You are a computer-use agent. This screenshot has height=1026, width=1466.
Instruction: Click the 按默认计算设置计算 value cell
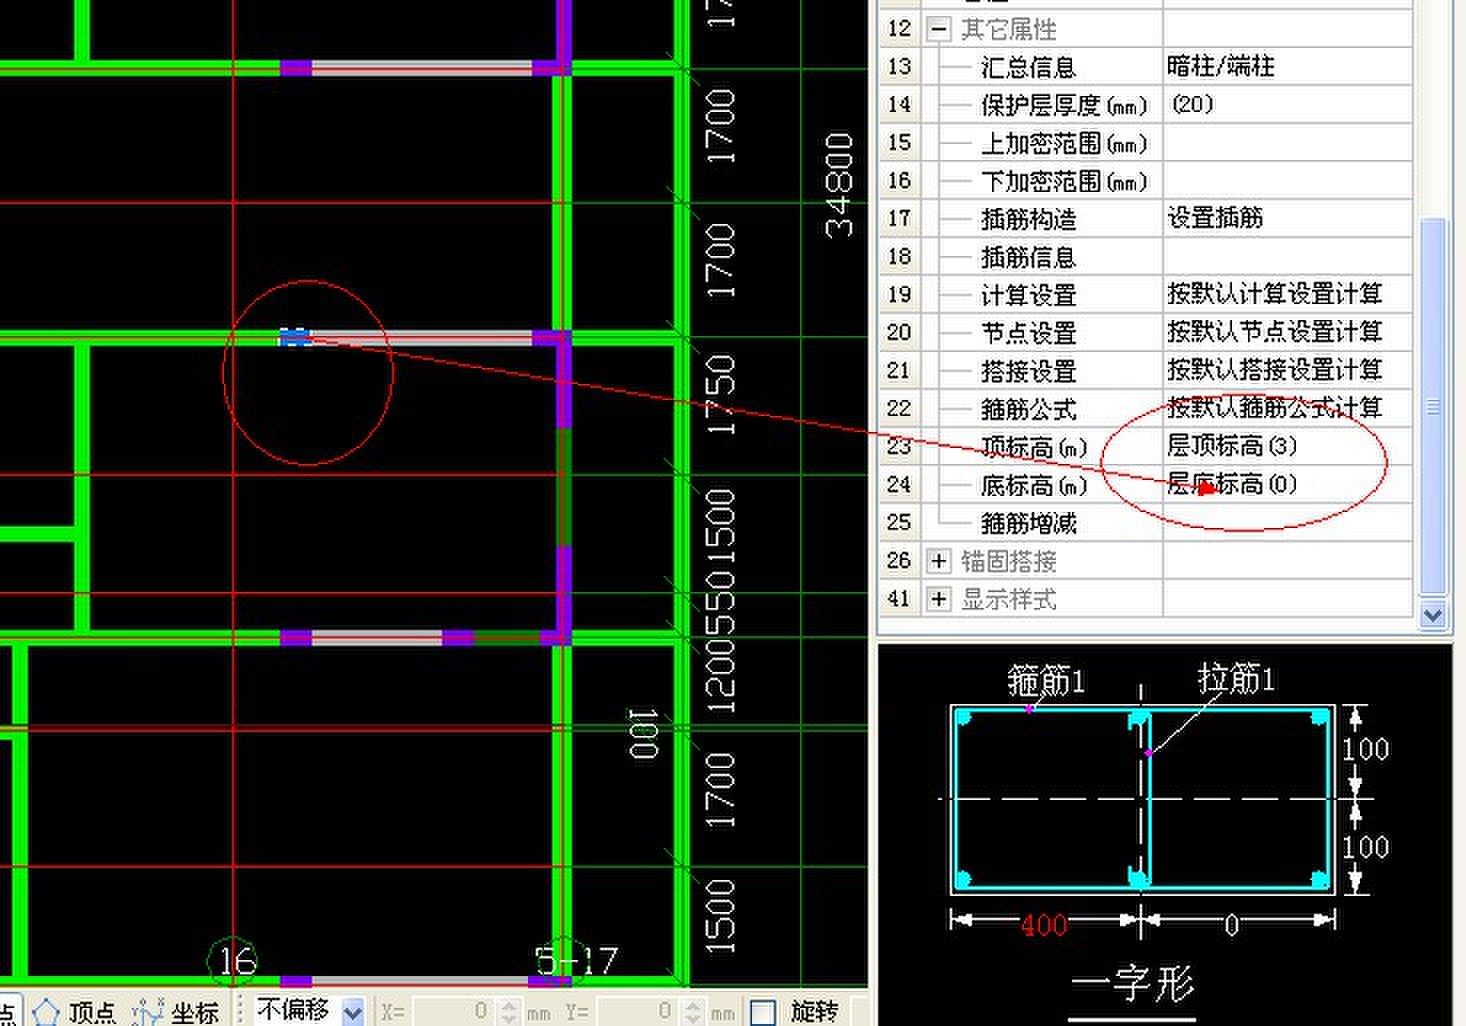click(x=1287, y=295)
